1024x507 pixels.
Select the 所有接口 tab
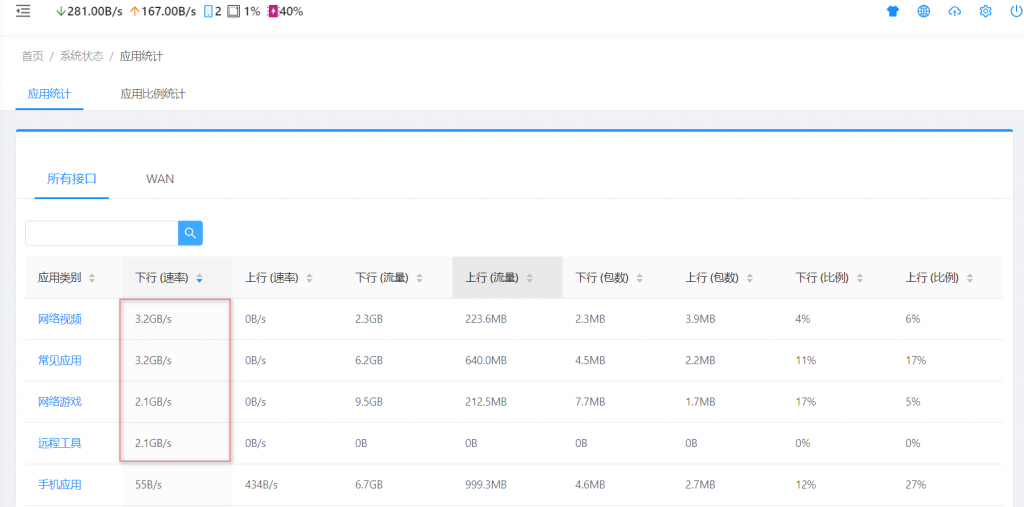point(72,178)
